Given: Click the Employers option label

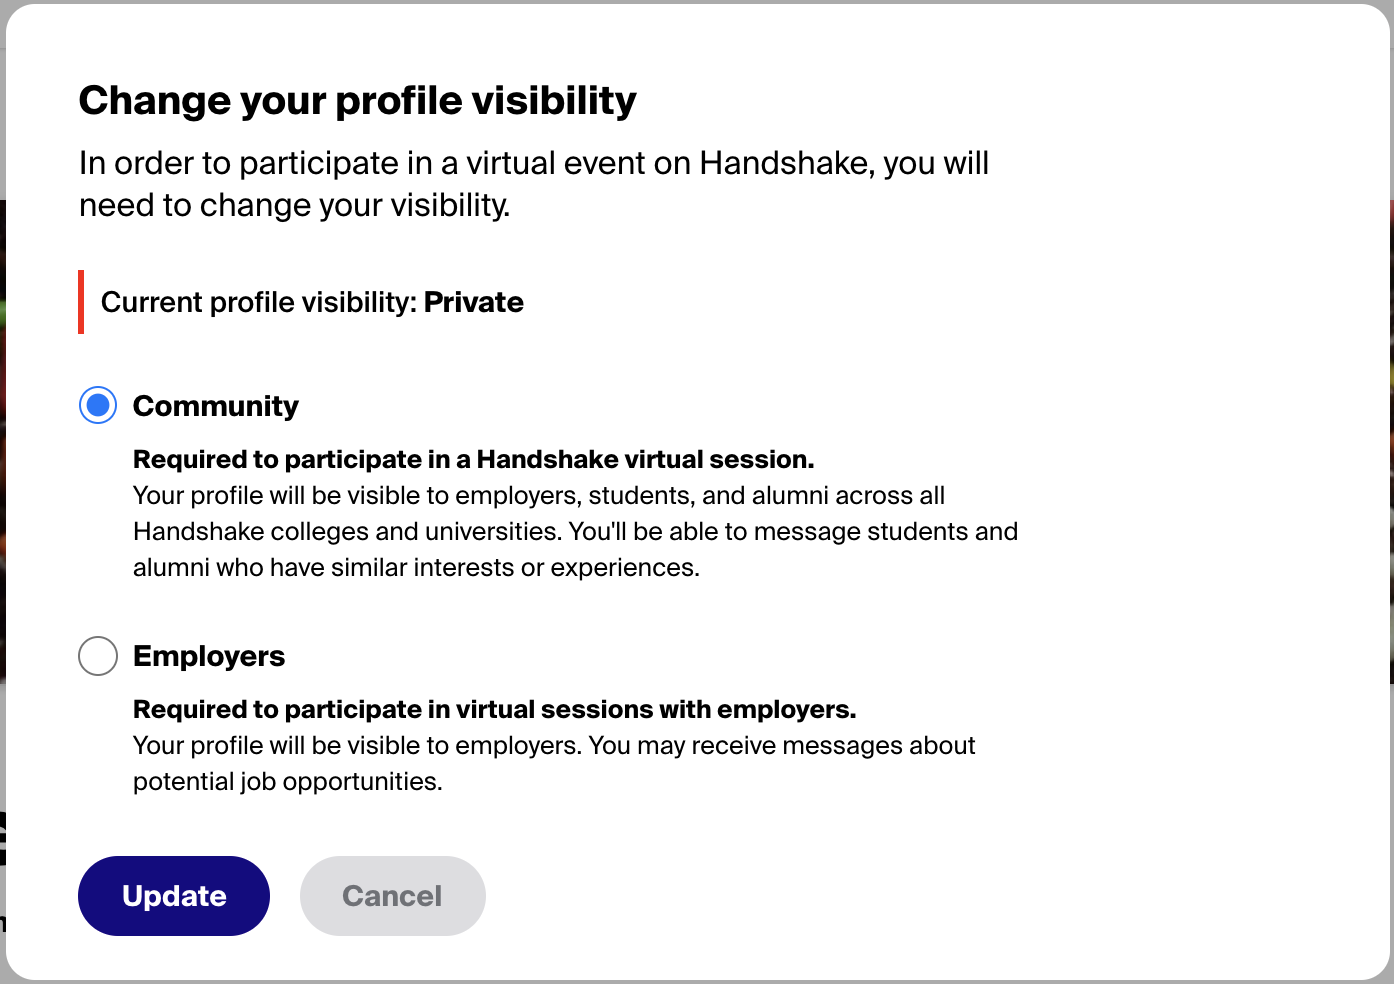Looking at the screenshot, I should (208, 656).
